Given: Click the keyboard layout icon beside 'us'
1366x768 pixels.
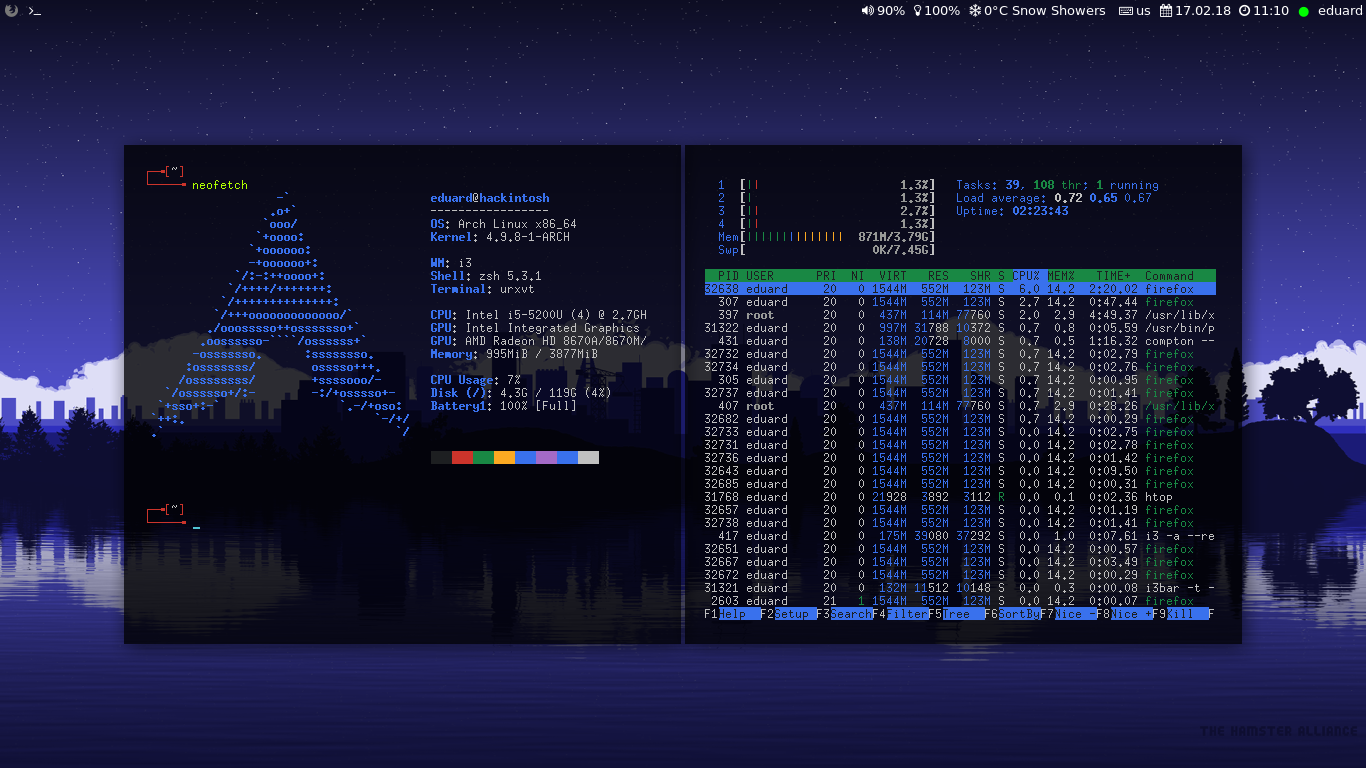Looking at the screenshot, I should click(x=1125, y=10).
